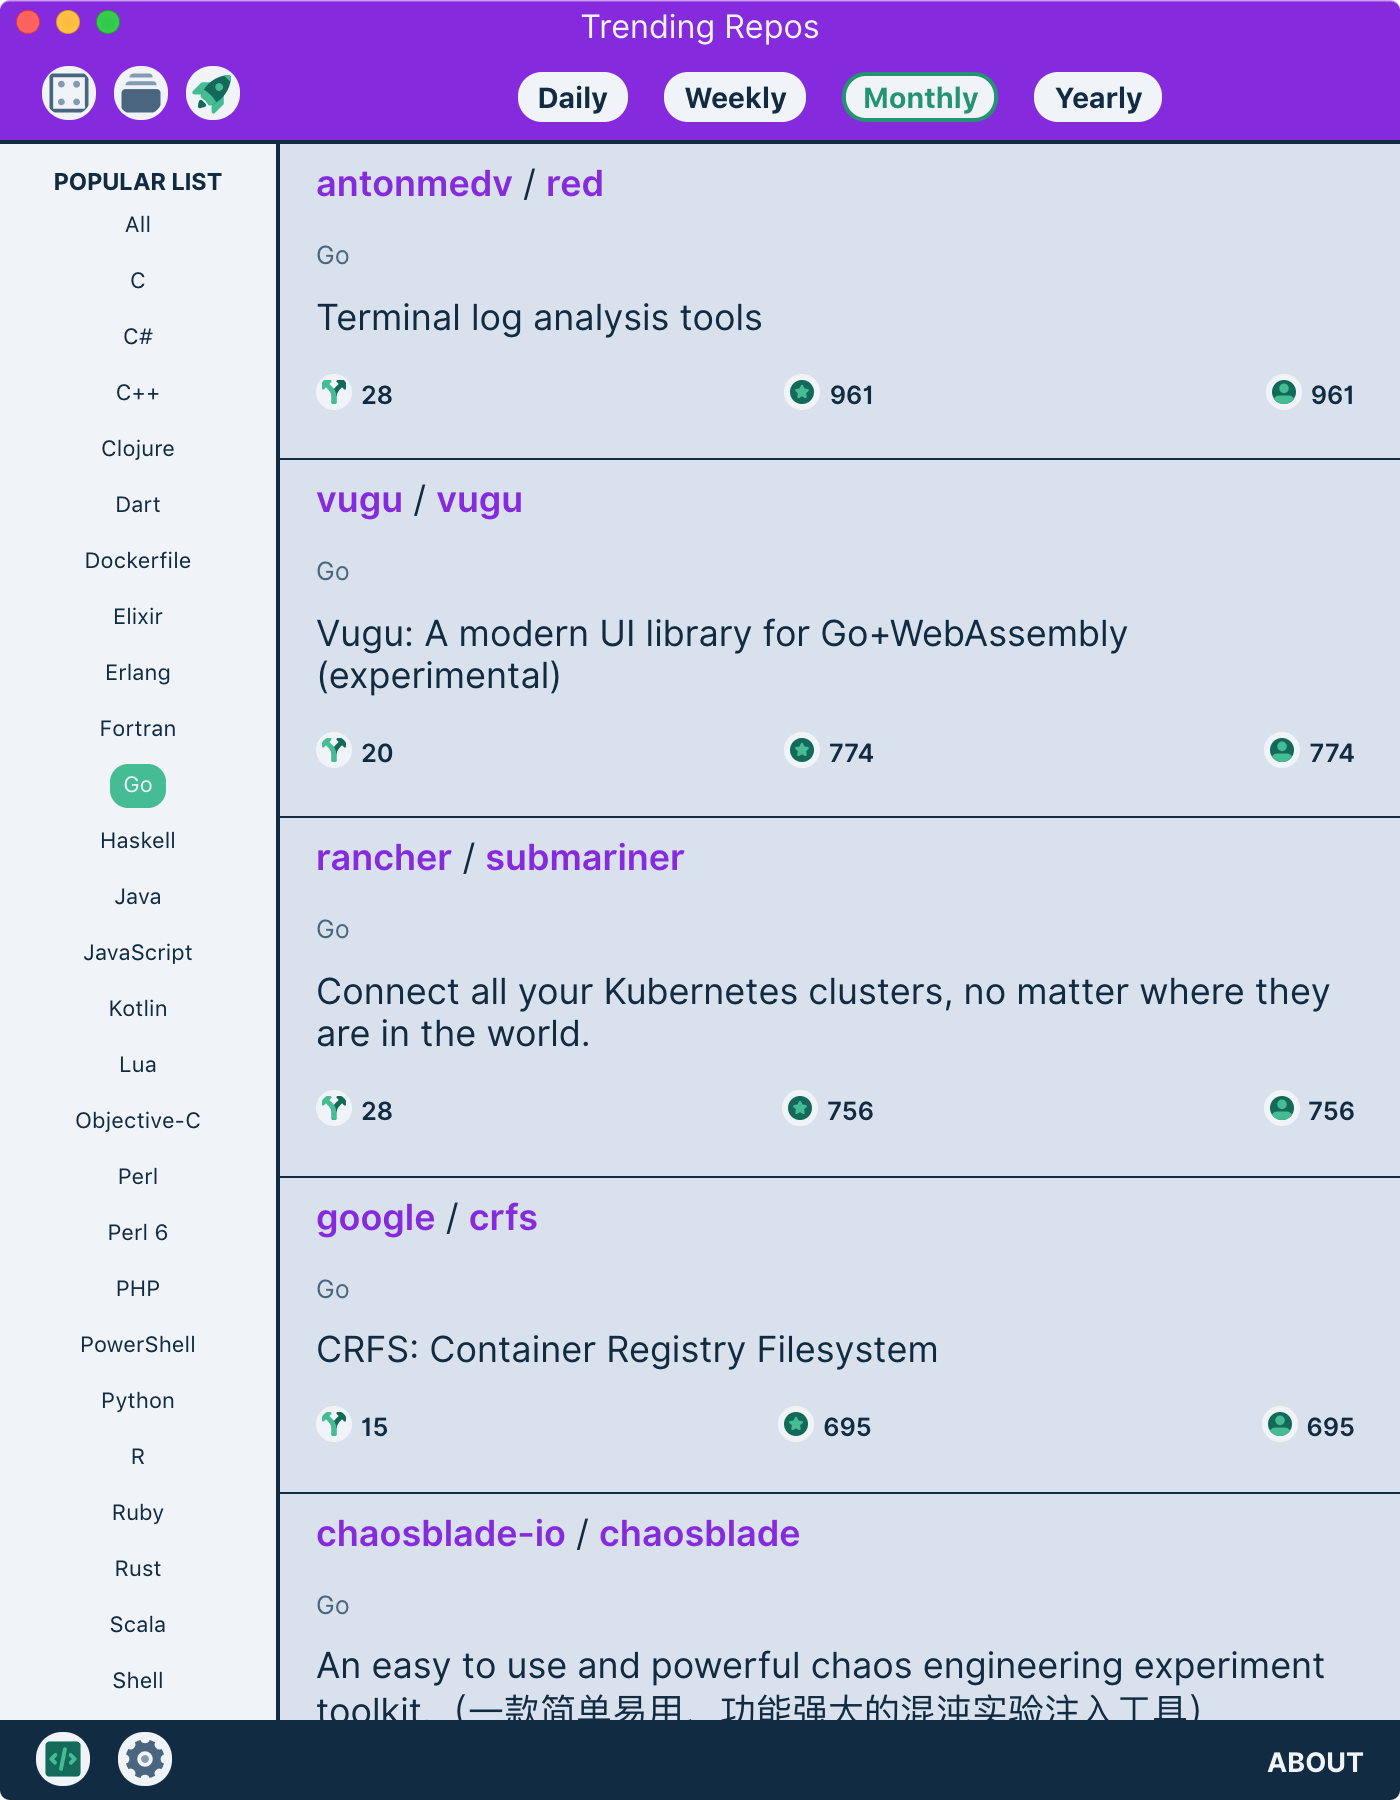
Task: Filter by Erlang language
Action: [x=138, y=673]
